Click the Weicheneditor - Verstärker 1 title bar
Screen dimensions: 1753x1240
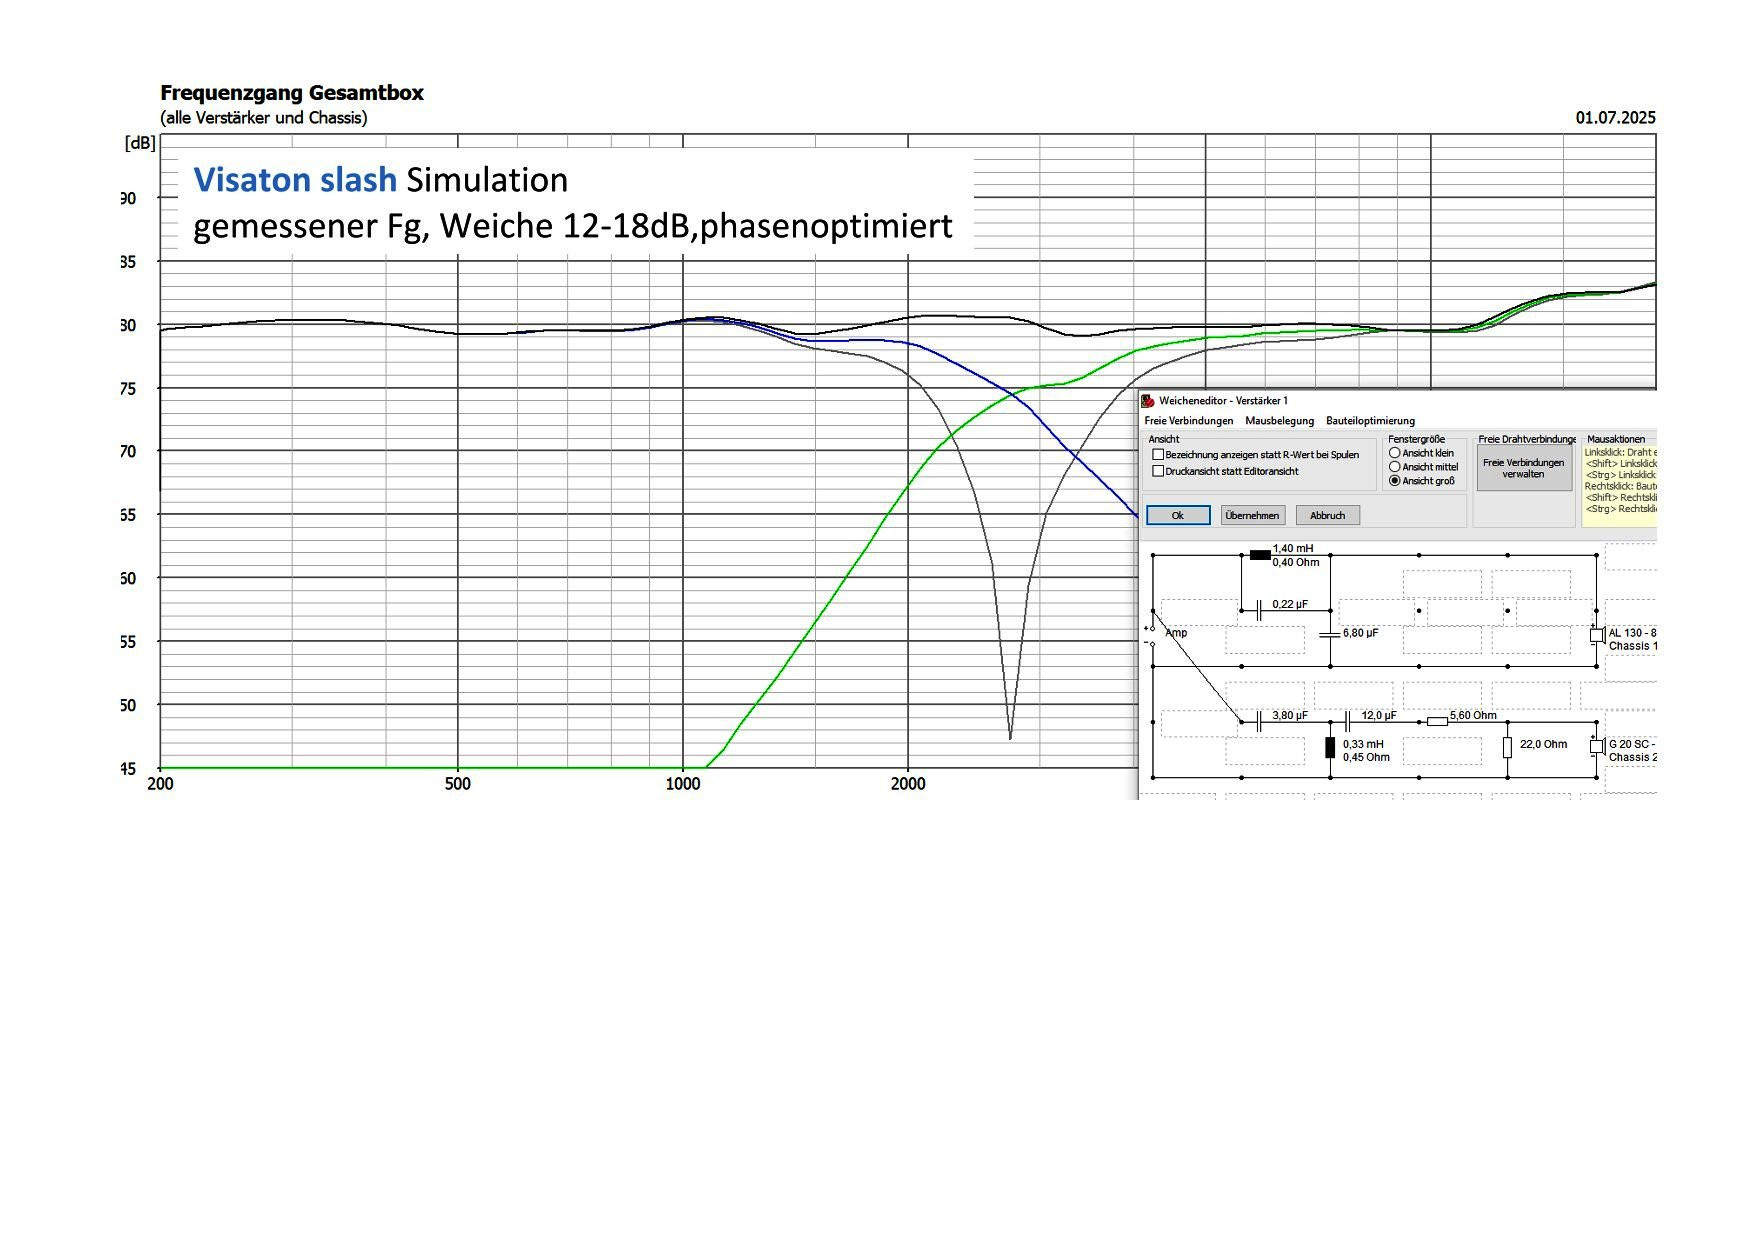[x=1398, y=401]
